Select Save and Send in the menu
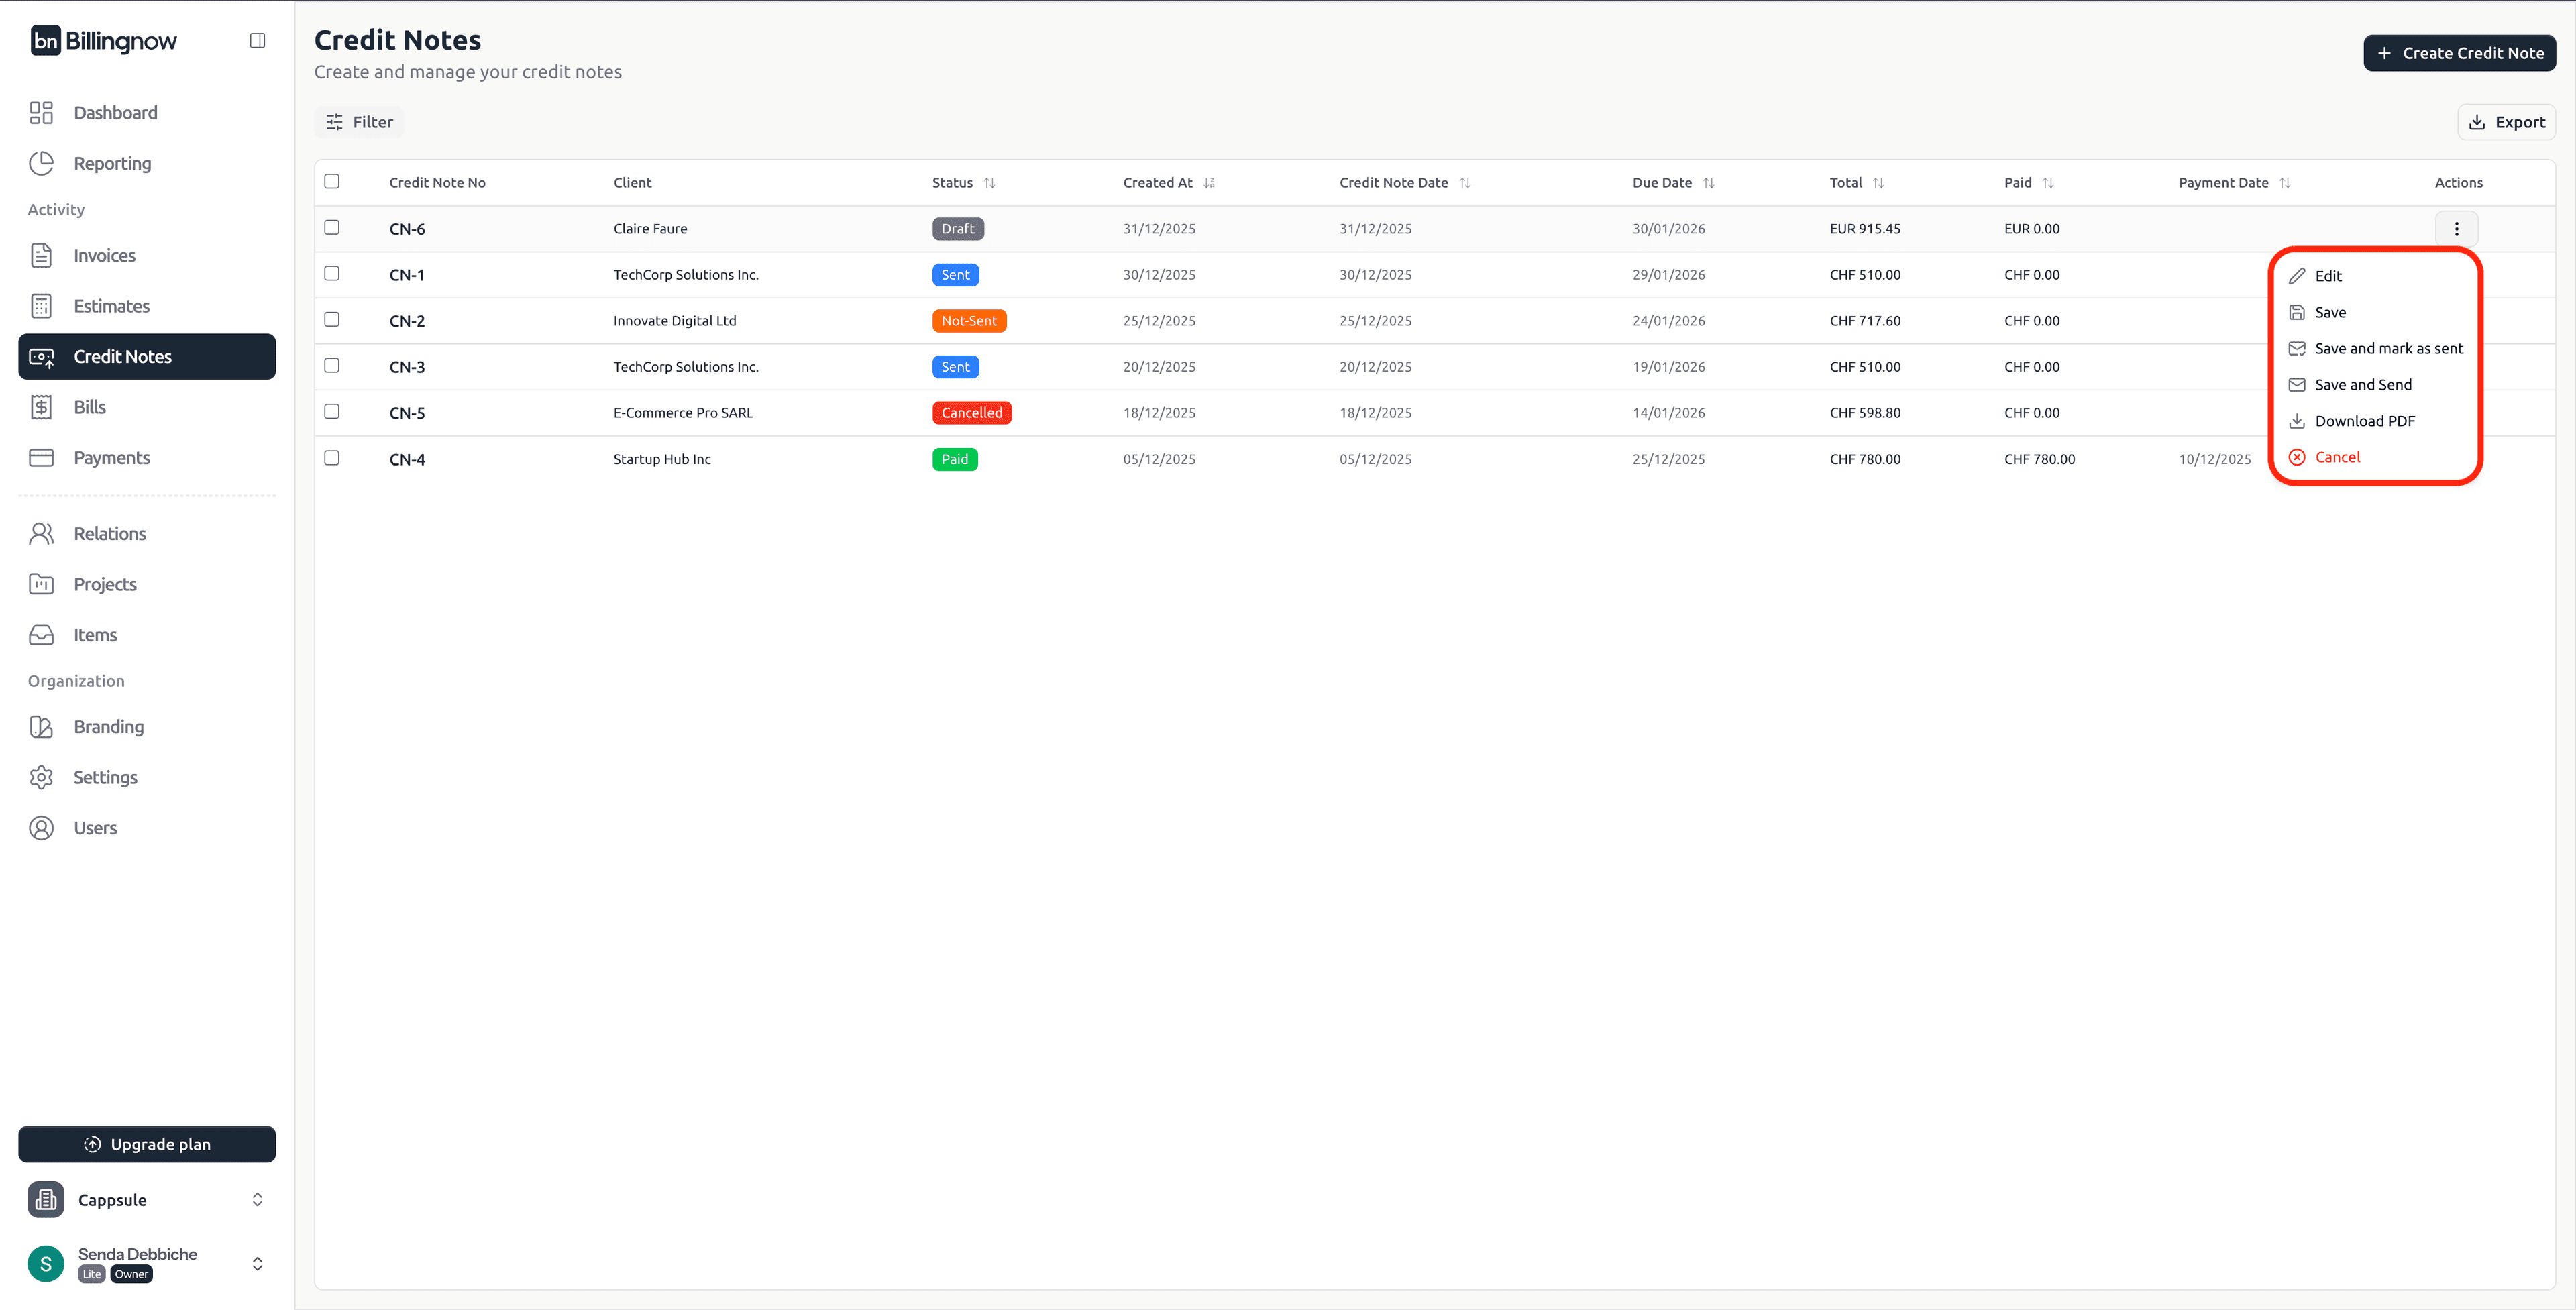 click(2362, 385)
